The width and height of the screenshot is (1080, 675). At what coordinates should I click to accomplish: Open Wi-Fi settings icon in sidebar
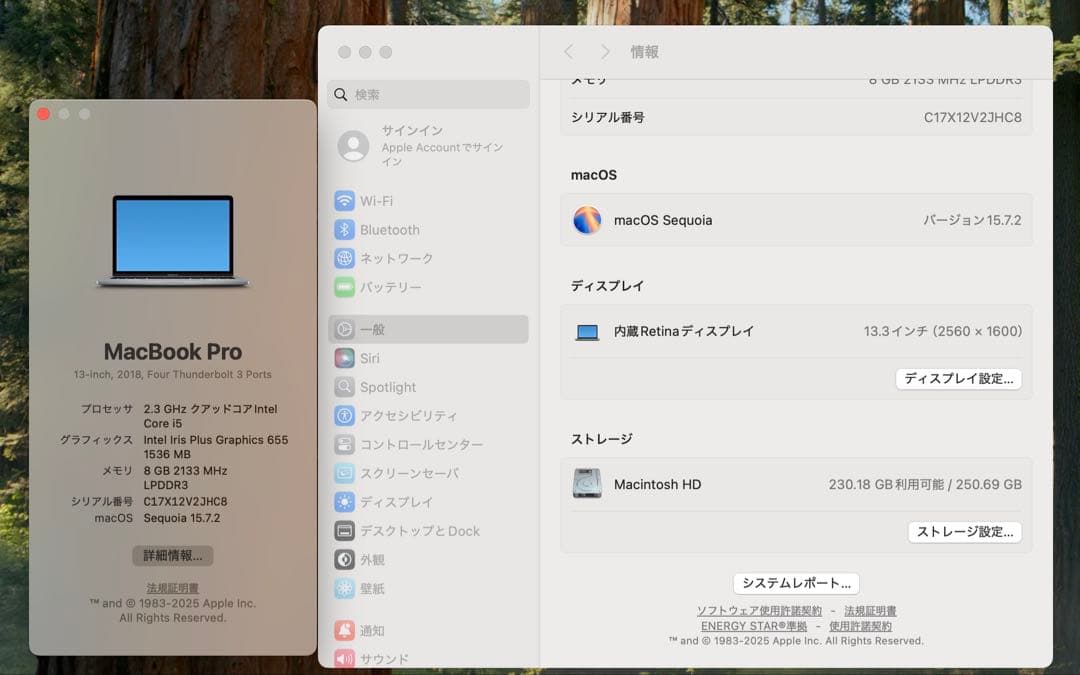(x=344, y=201)
